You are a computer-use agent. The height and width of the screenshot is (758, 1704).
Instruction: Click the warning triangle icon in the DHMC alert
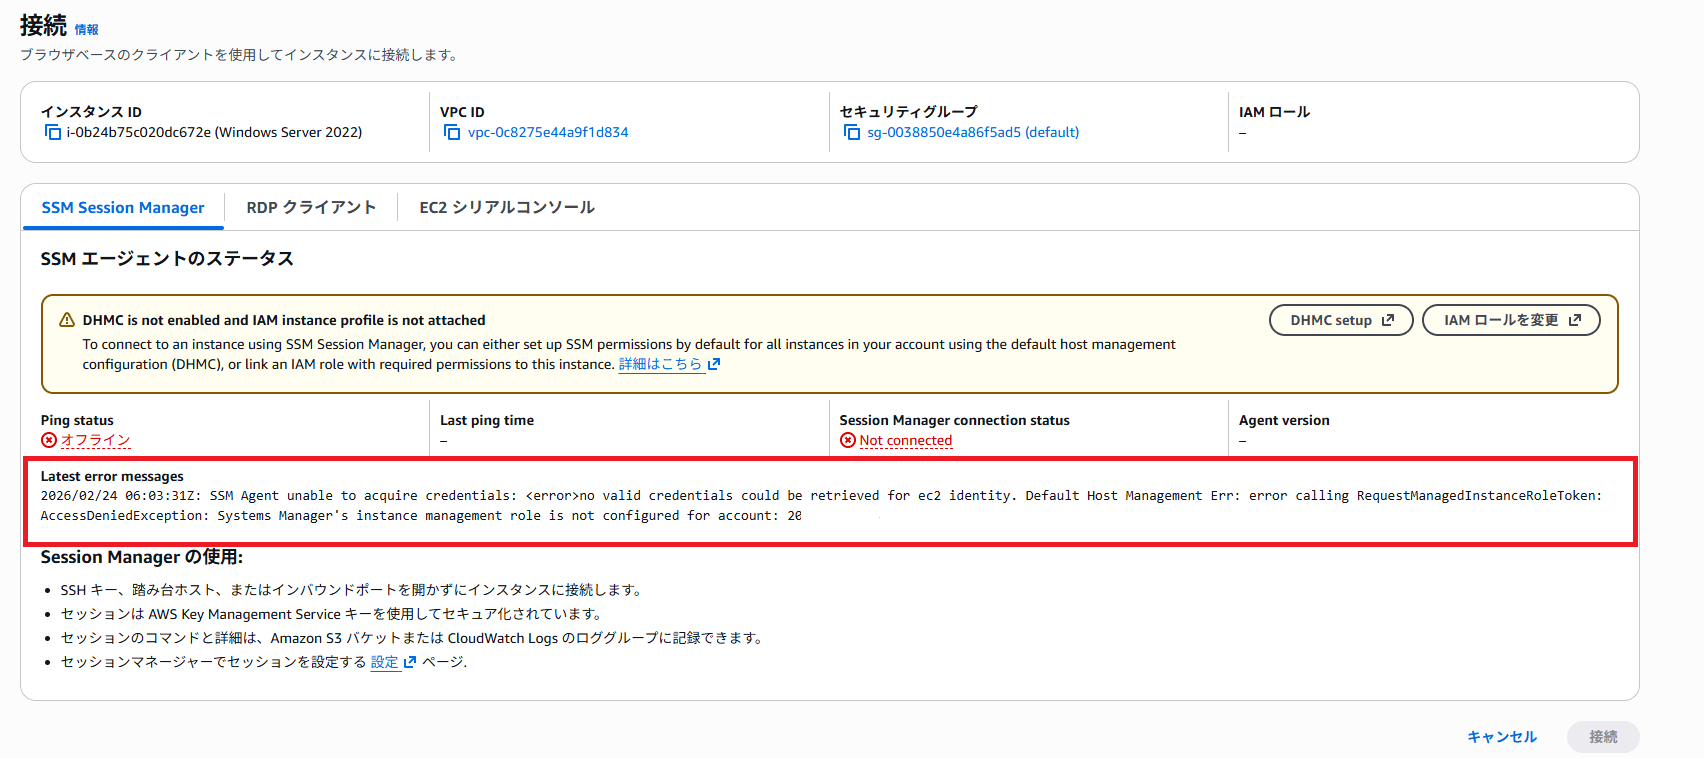click(x=67, y=320)
